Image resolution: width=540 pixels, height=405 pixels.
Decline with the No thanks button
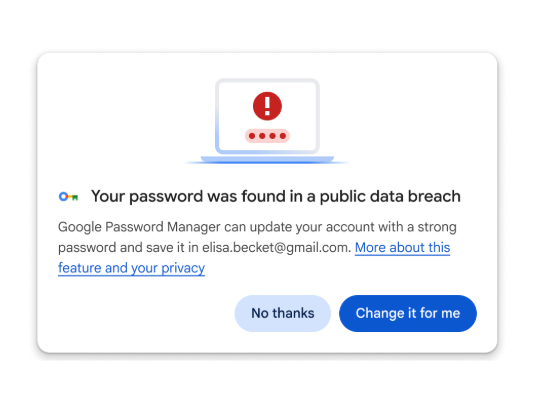283,313
